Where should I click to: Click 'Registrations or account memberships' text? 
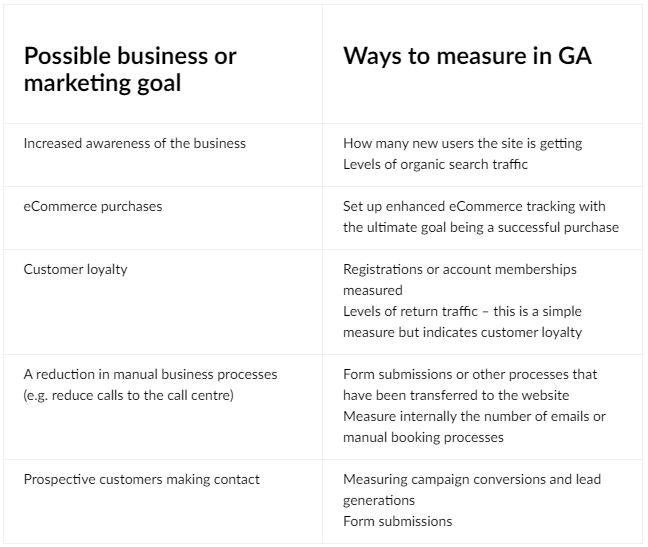click(x=460, y=269)
